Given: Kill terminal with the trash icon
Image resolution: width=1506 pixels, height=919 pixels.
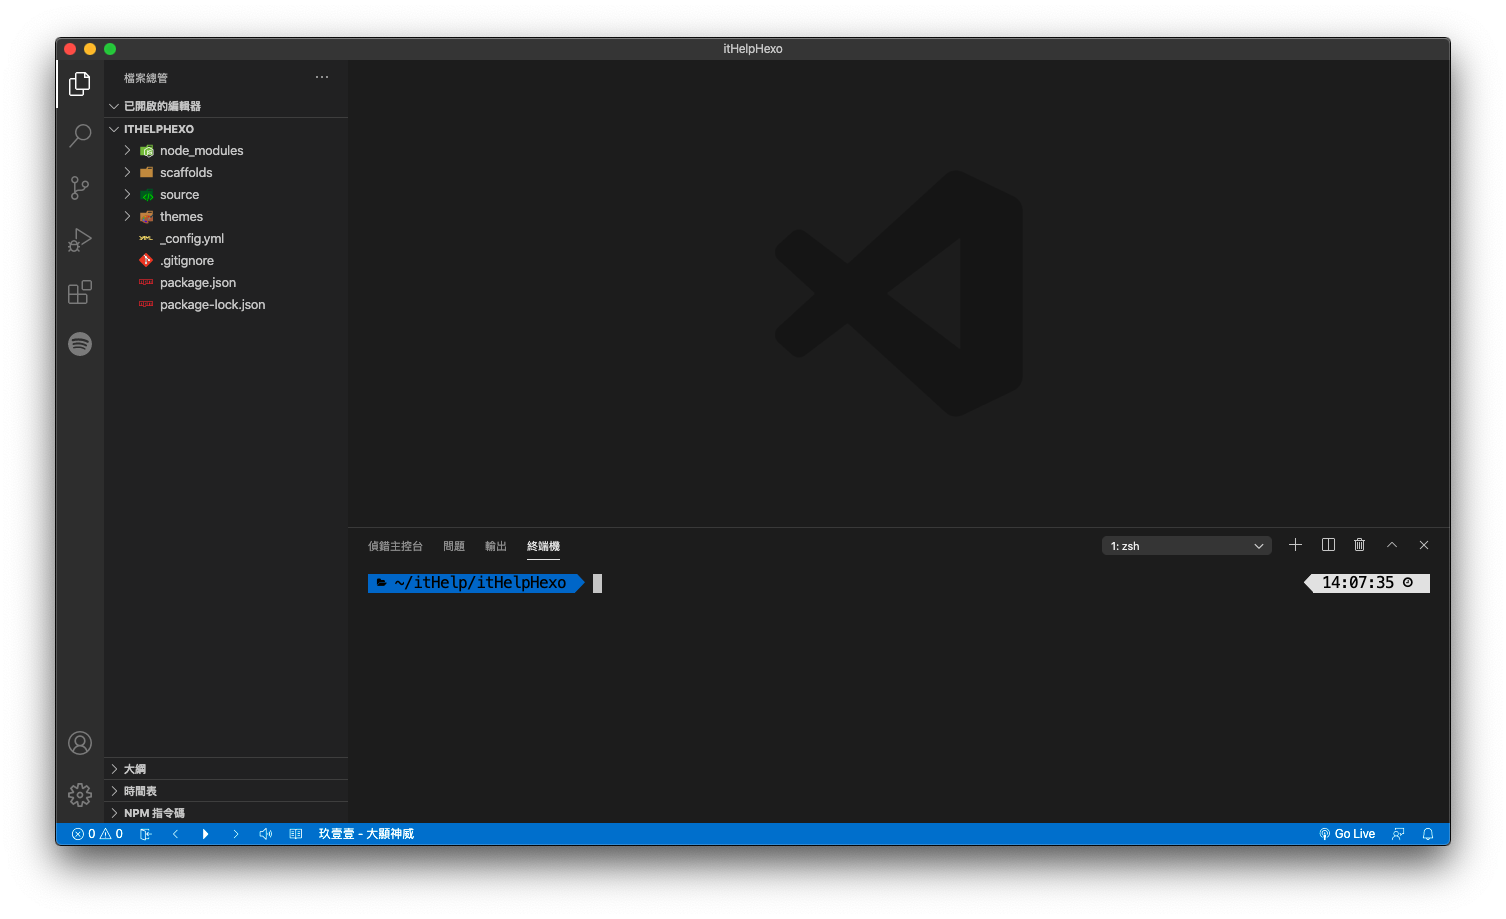Looking at the screenshot, I should pyautogui.click(x=1360, y=545).
